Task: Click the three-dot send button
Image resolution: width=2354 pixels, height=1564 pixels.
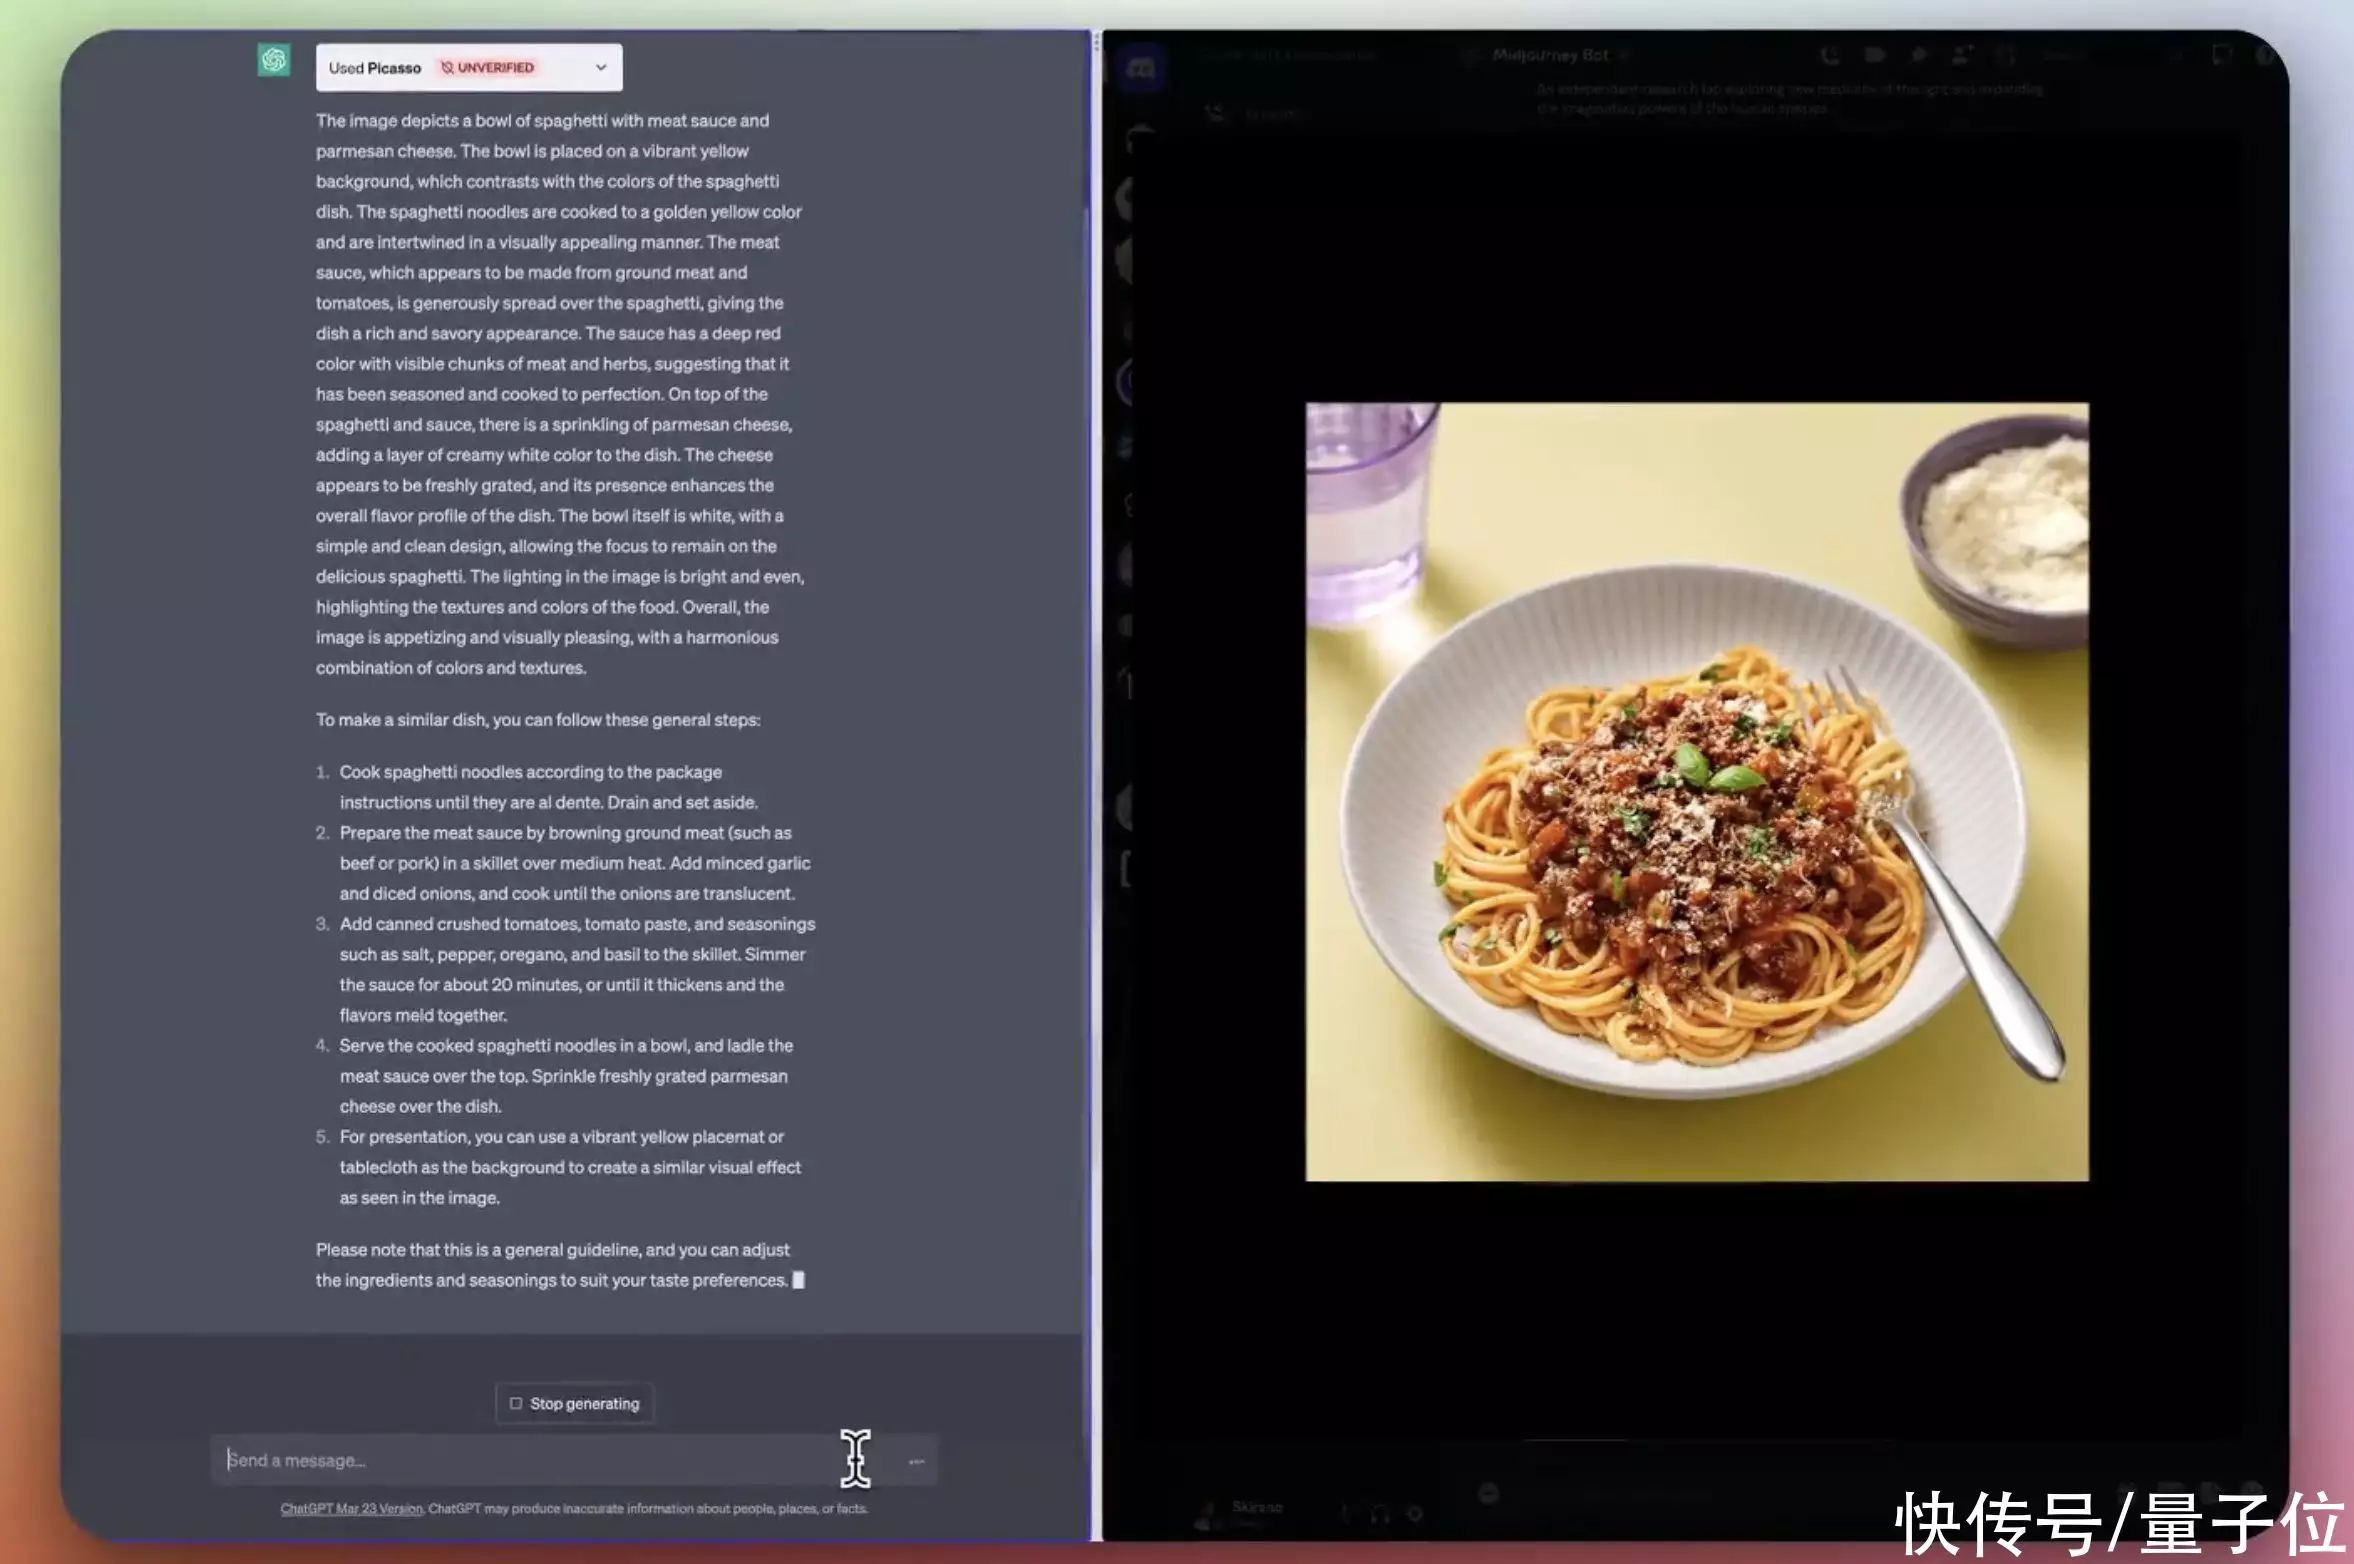Action: point(916,1461)
